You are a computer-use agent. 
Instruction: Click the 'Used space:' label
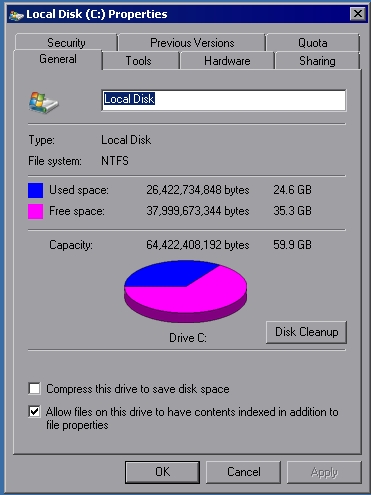coord(79,190)
